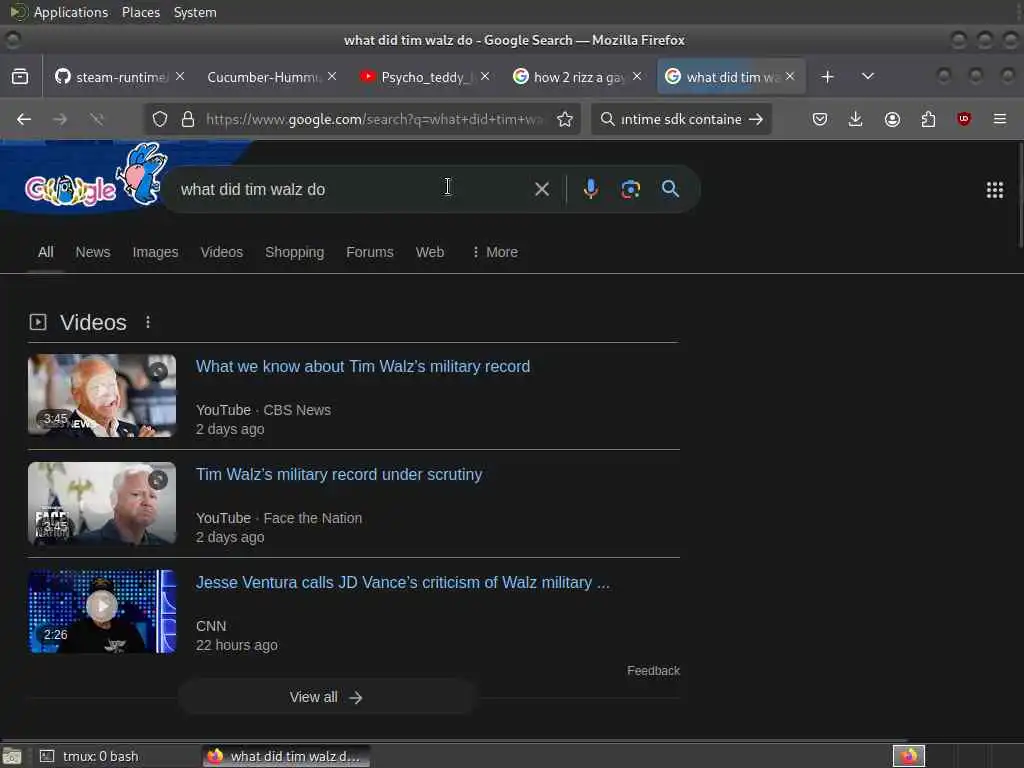
Task: Select the Videos search filter
Action: [221, 252]
